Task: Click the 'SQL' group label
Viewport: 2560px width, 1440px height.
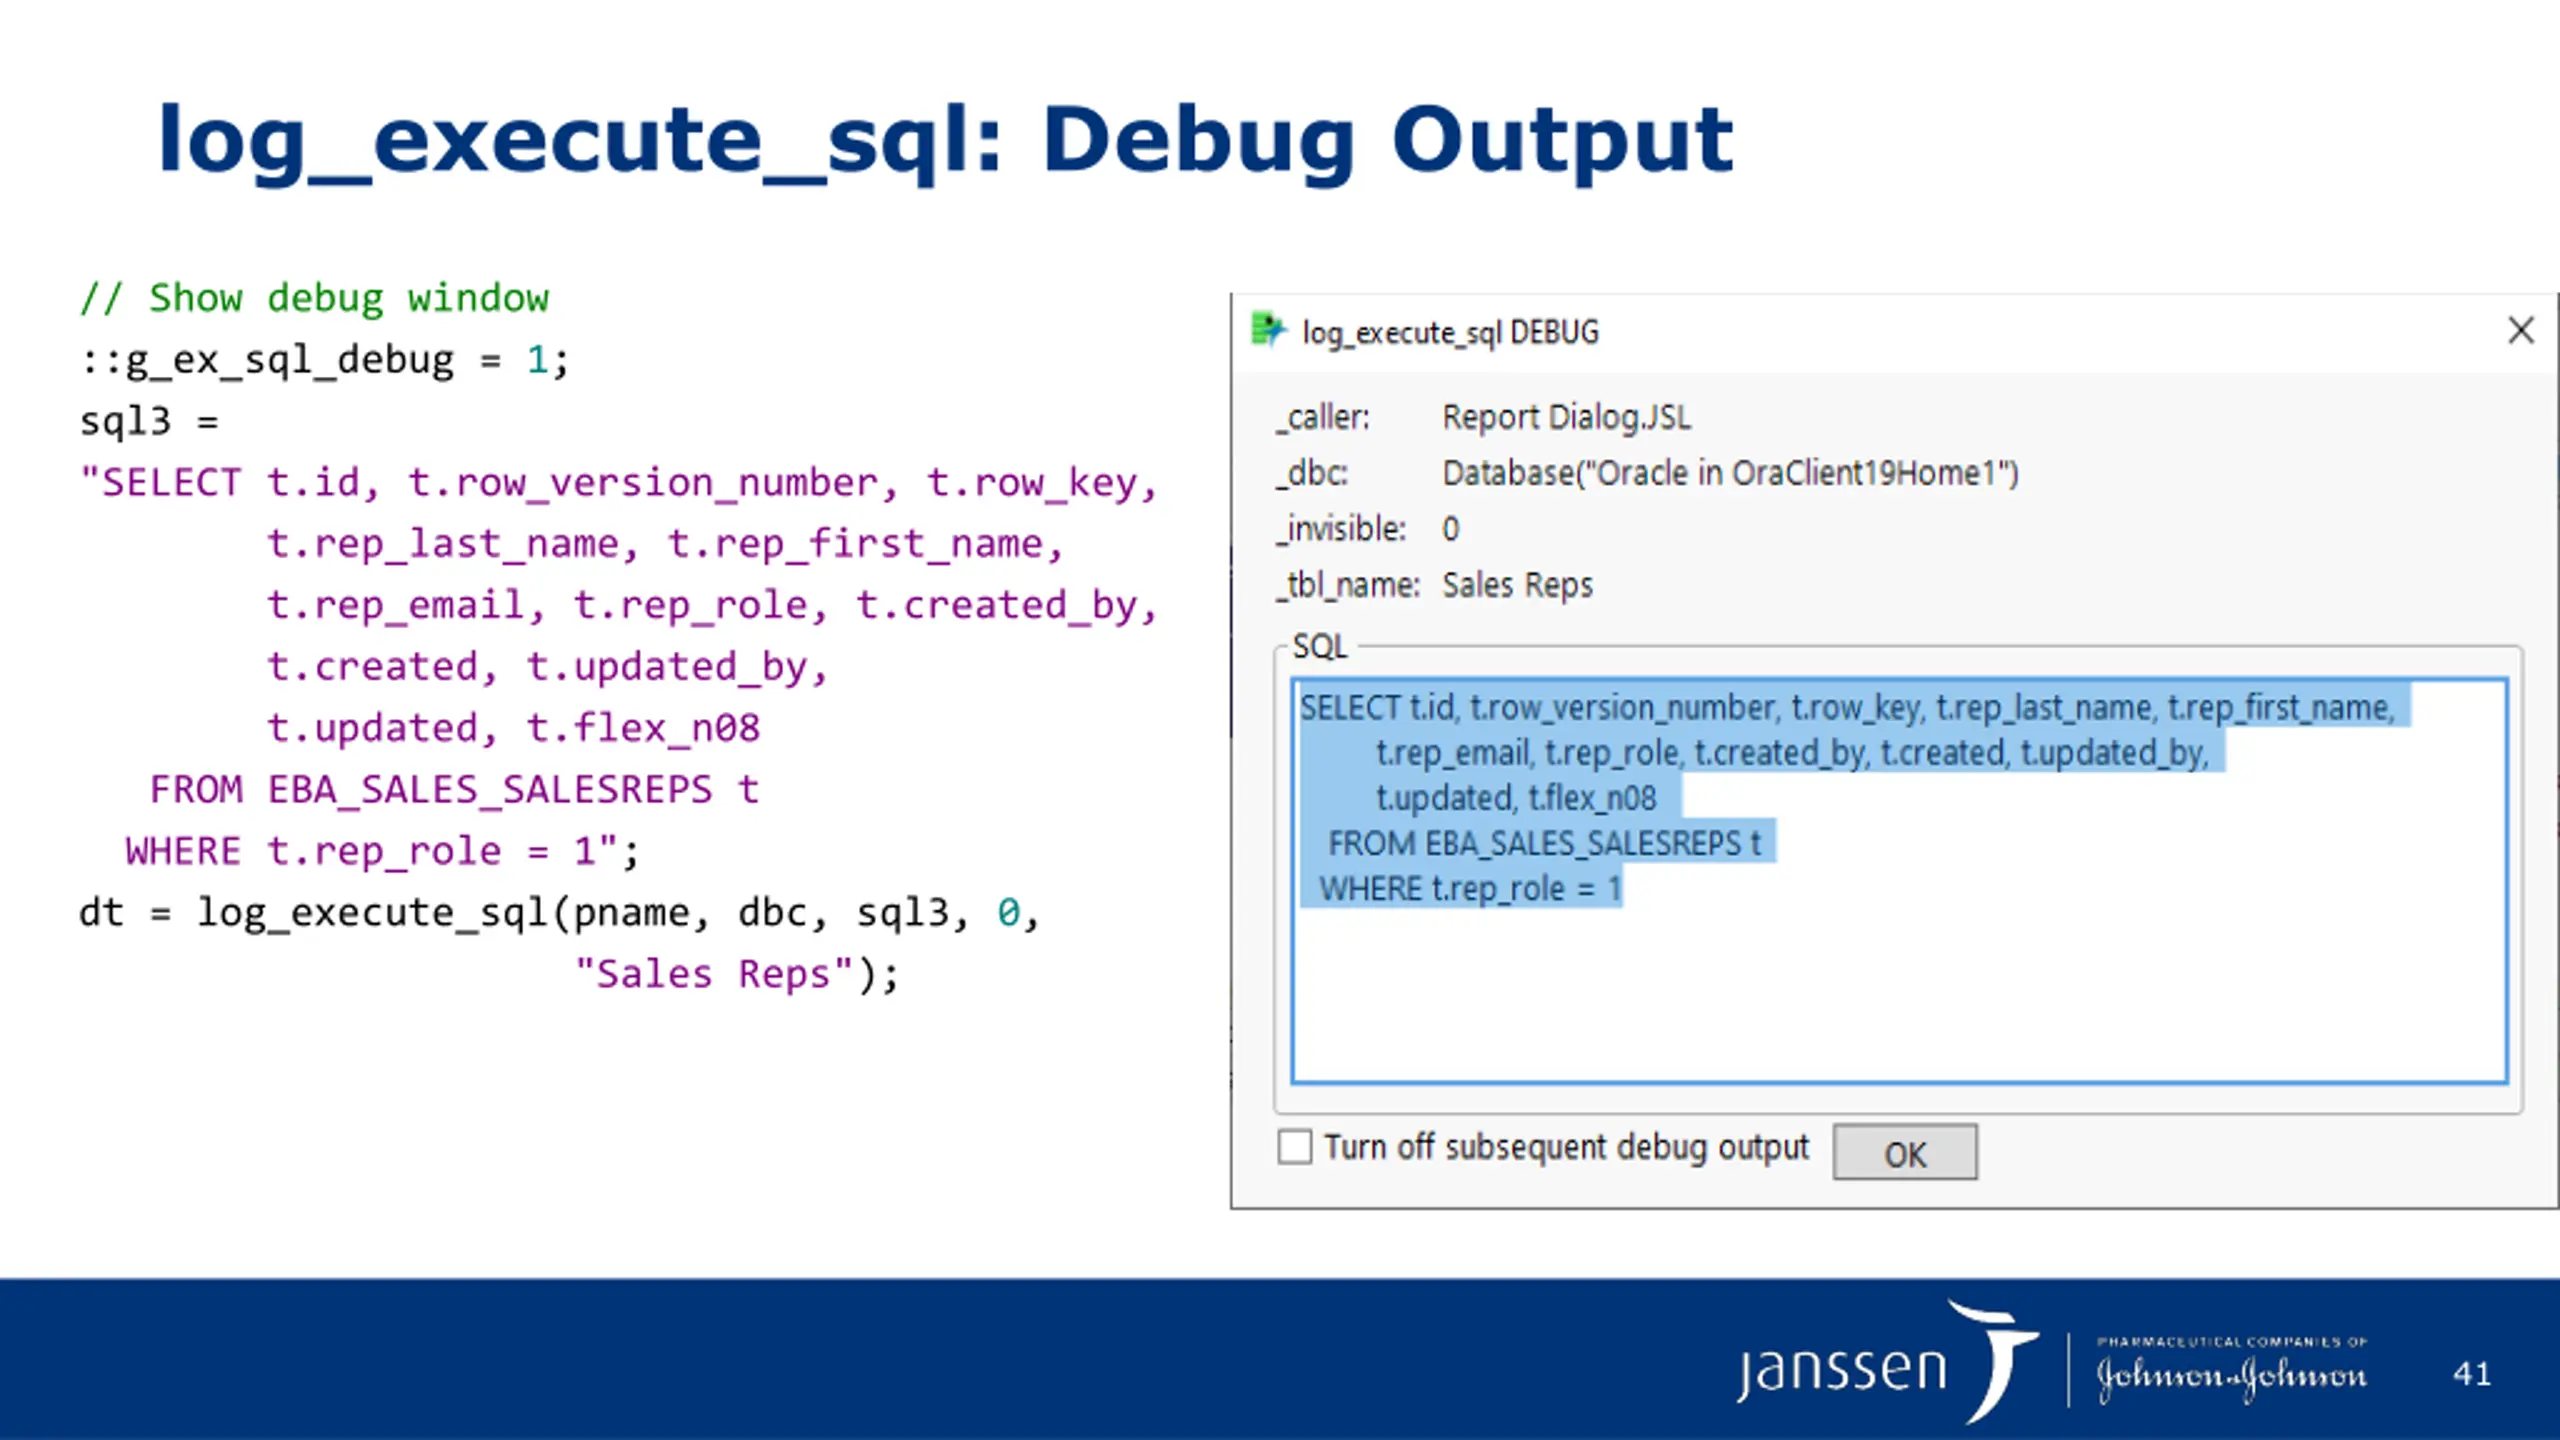Action: click(1319, 647)
